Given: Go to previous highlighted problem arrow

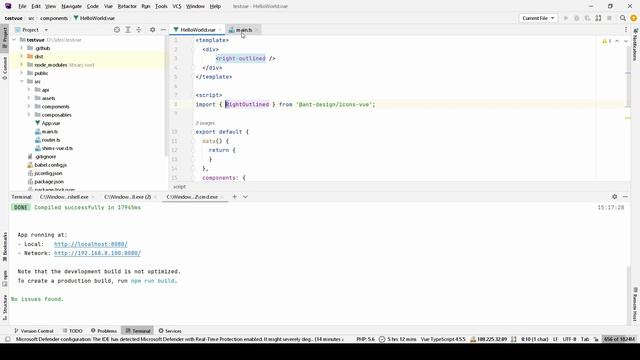Looking at the screenshot, I should pyautogui.click(x=617, y=41).
